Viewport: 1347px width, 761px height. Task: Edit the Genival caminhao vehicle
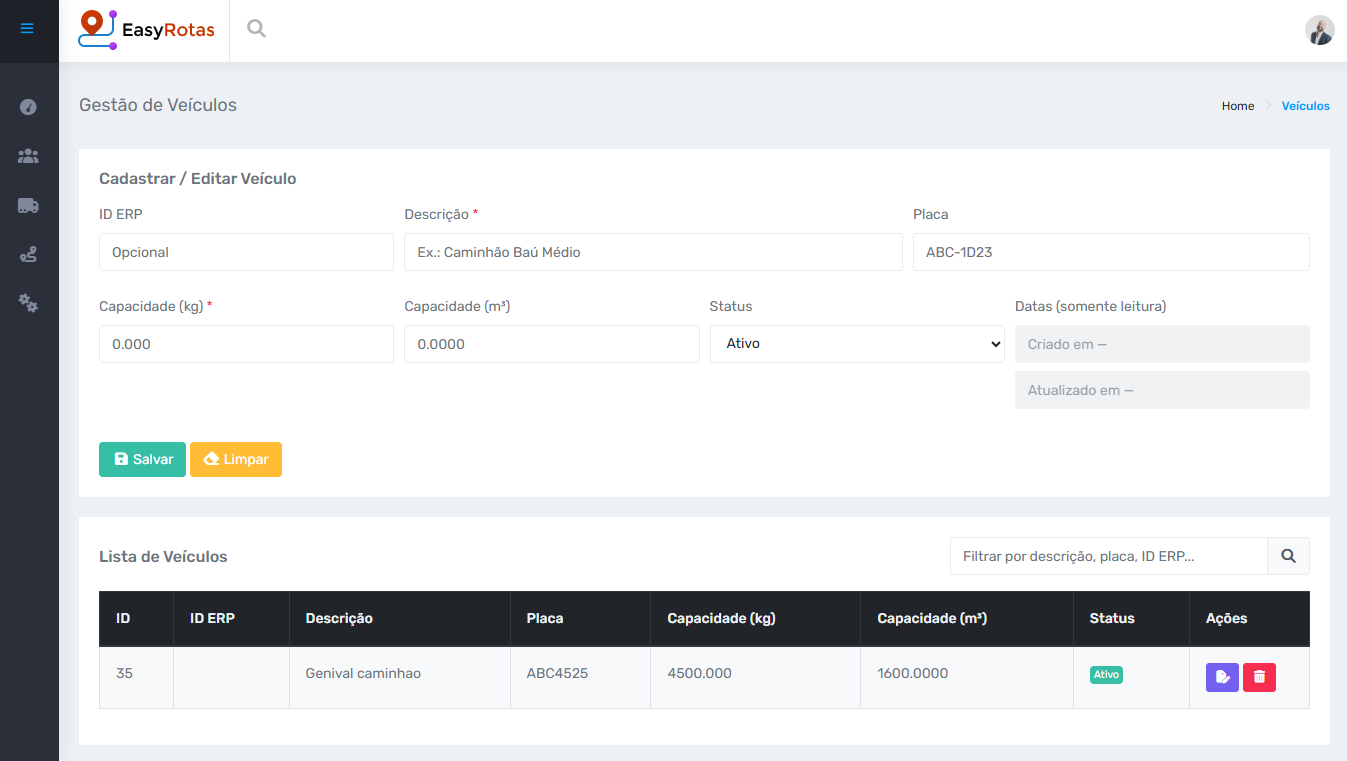(1222, 677)
